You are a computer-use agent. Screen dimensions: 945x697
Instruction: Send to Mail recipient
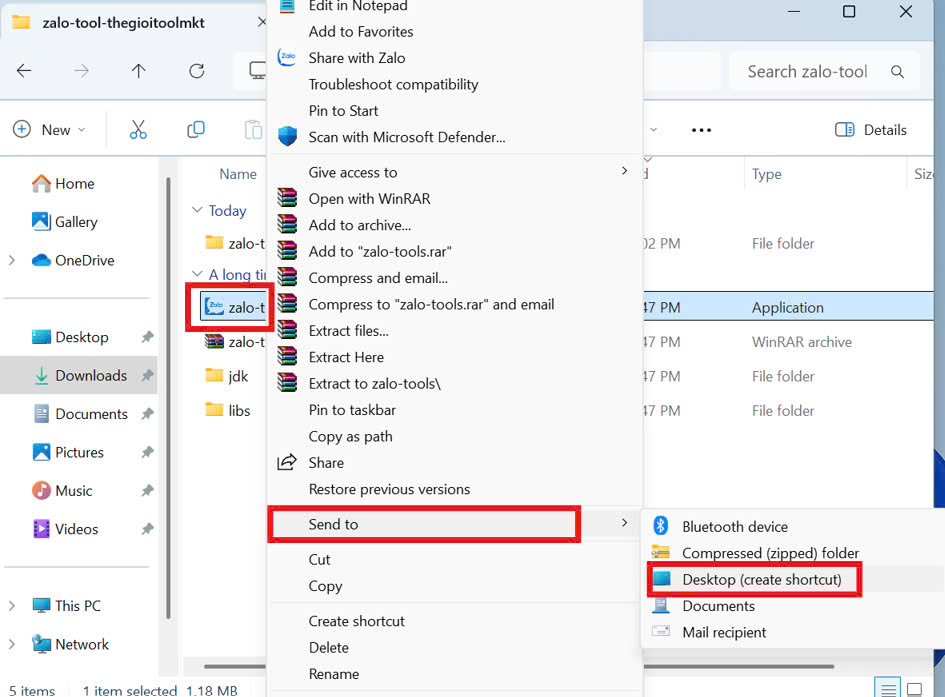click(724, 633)
